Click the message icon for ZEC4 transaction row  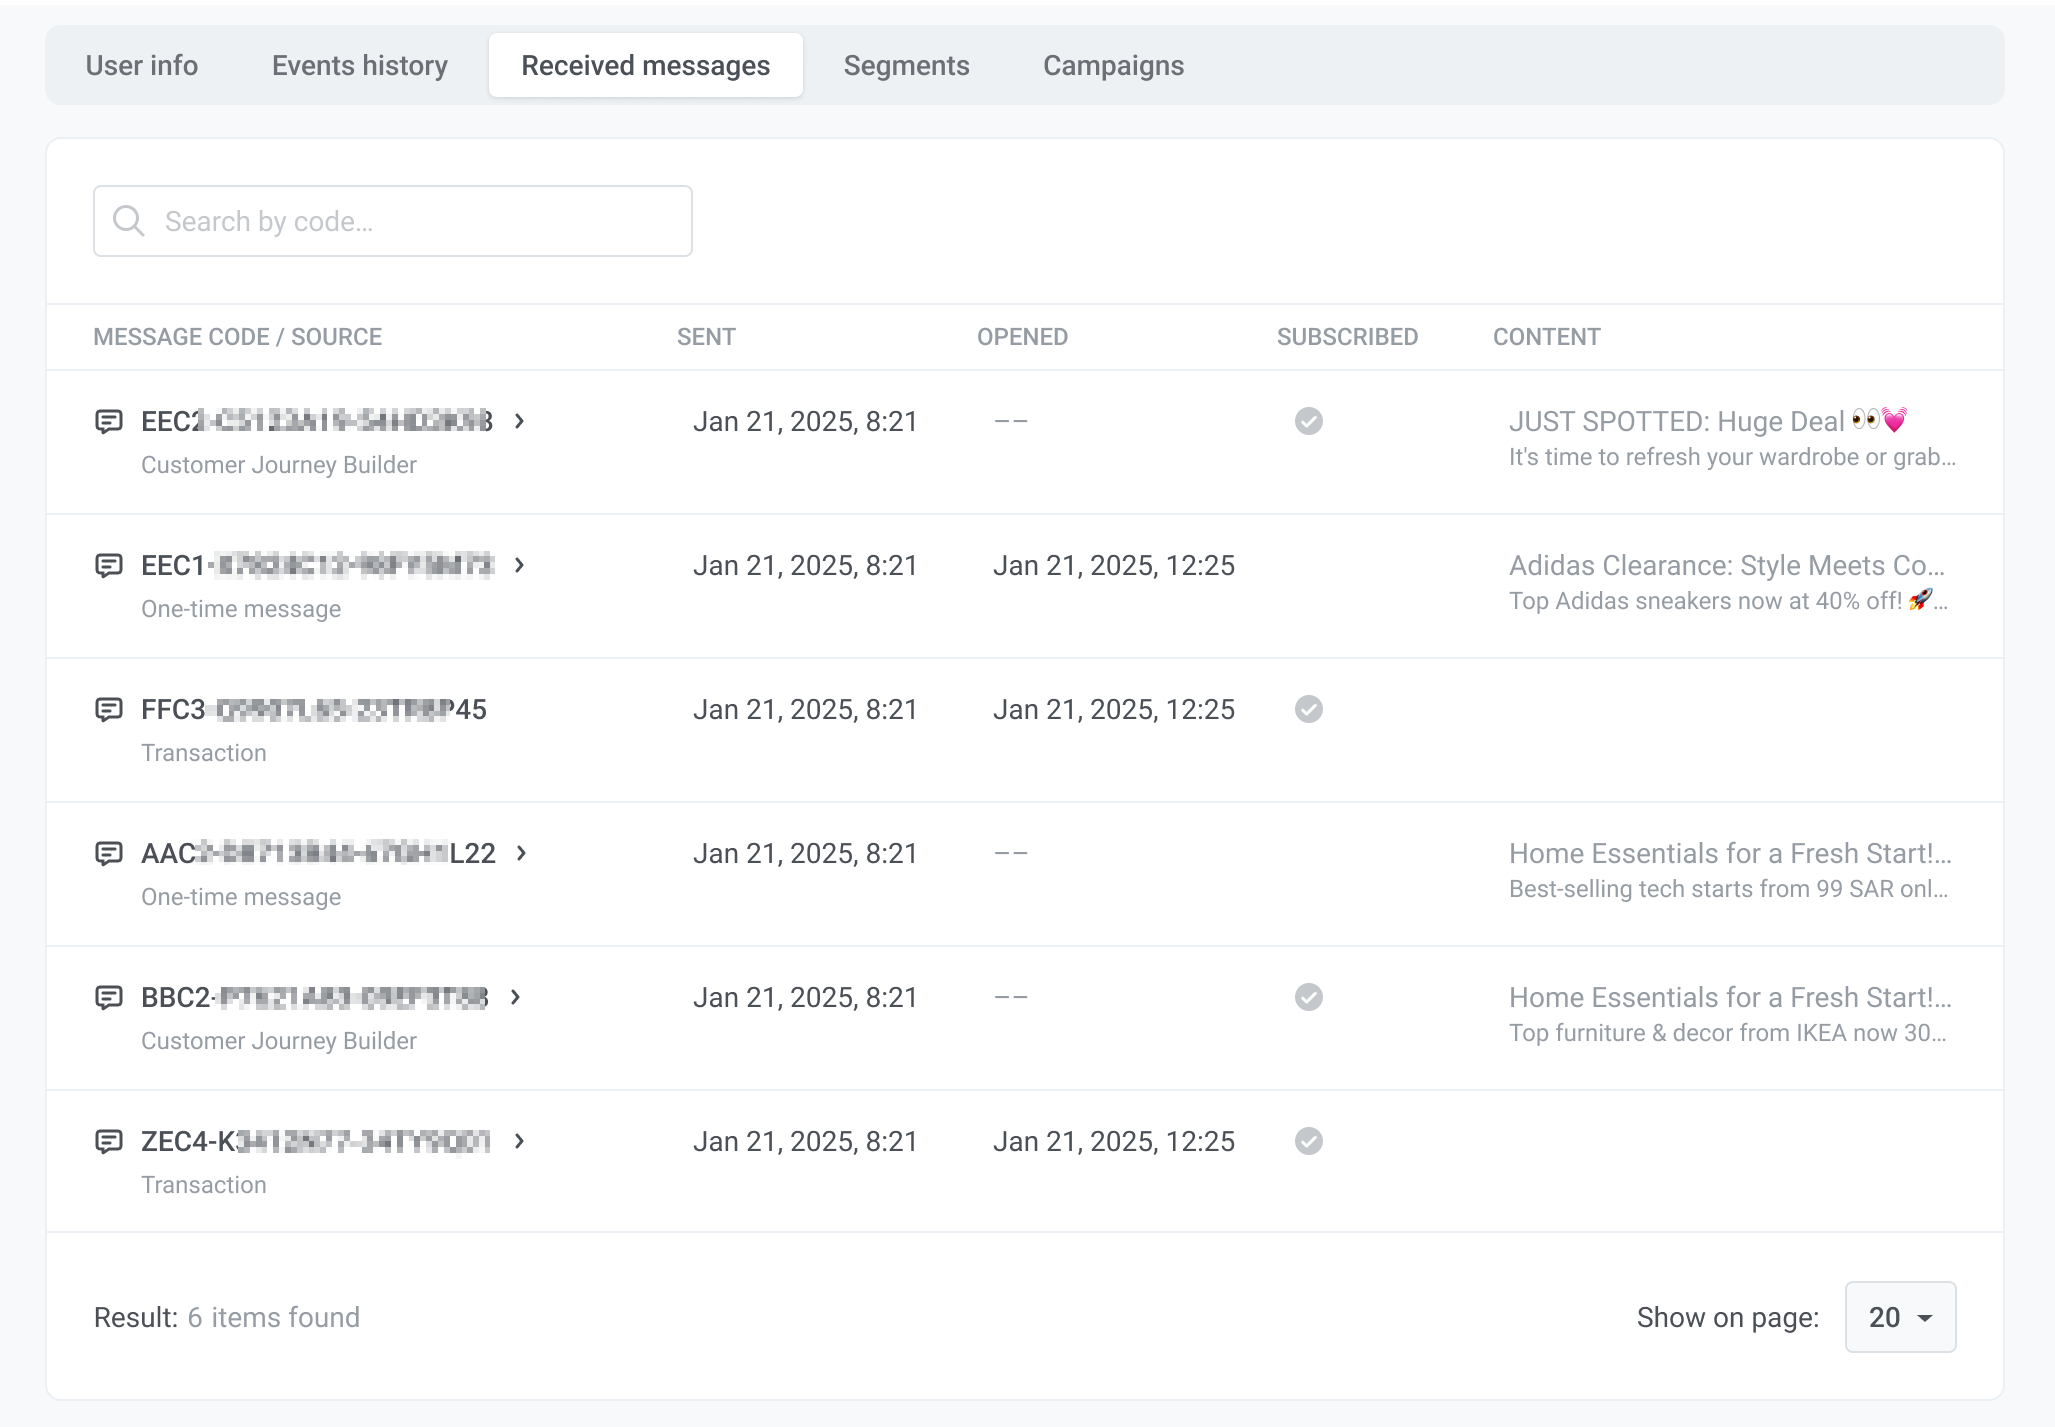pyautogui.click(x=111, y=1141)
